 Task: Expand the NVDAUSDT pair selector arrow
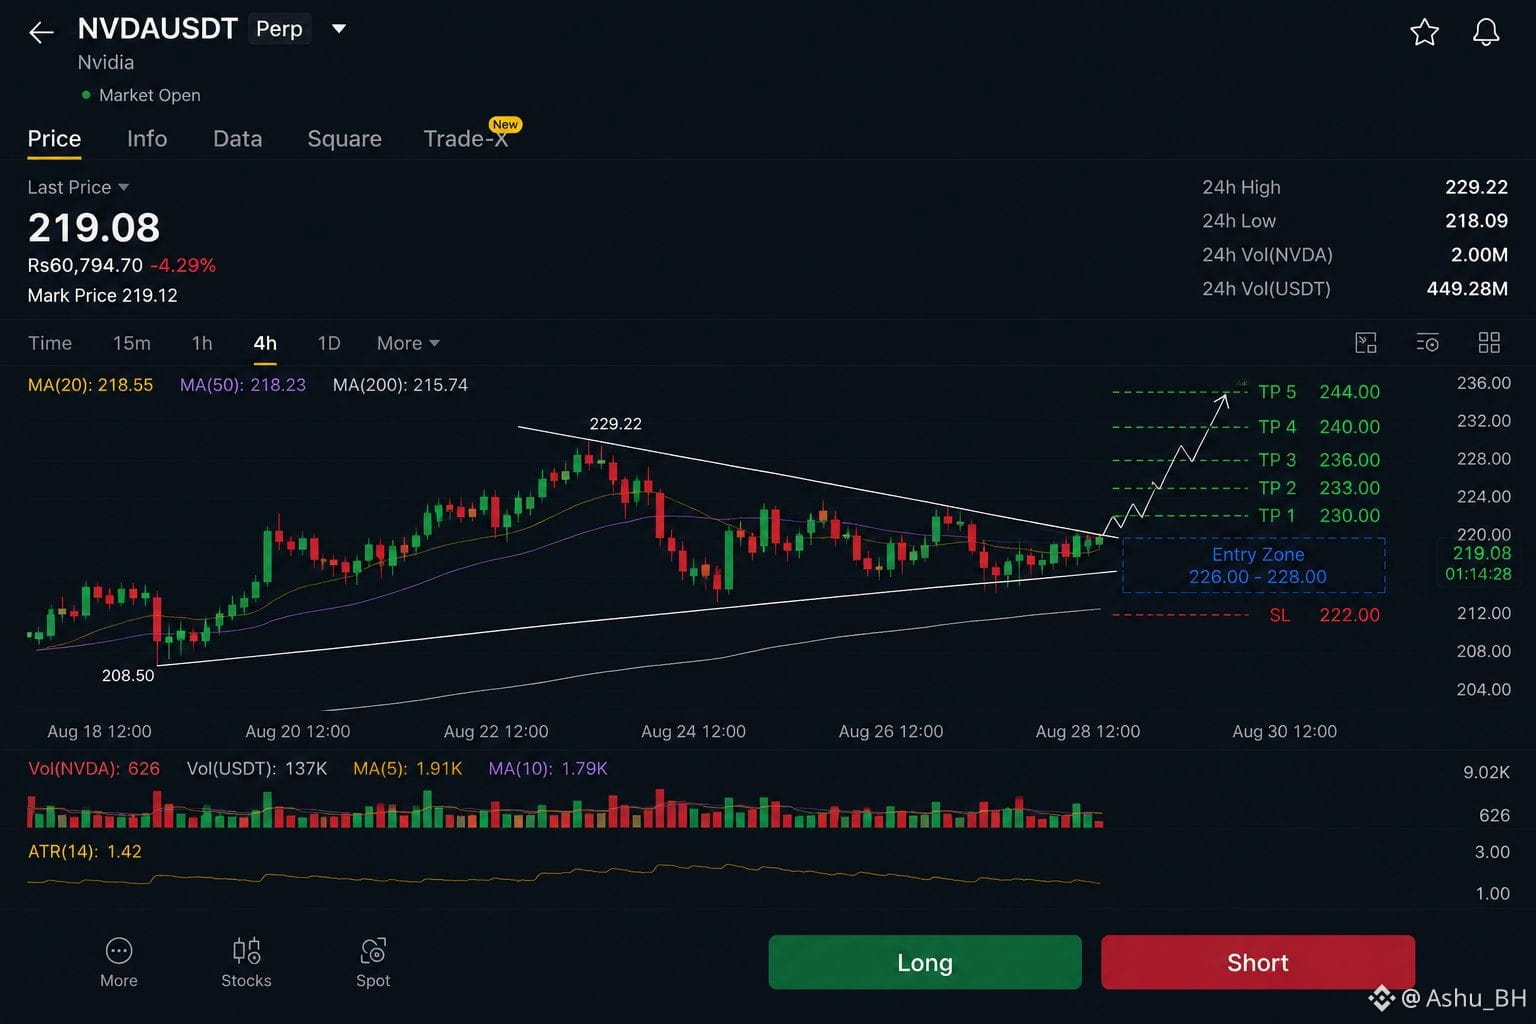click(x=339, y=29)
